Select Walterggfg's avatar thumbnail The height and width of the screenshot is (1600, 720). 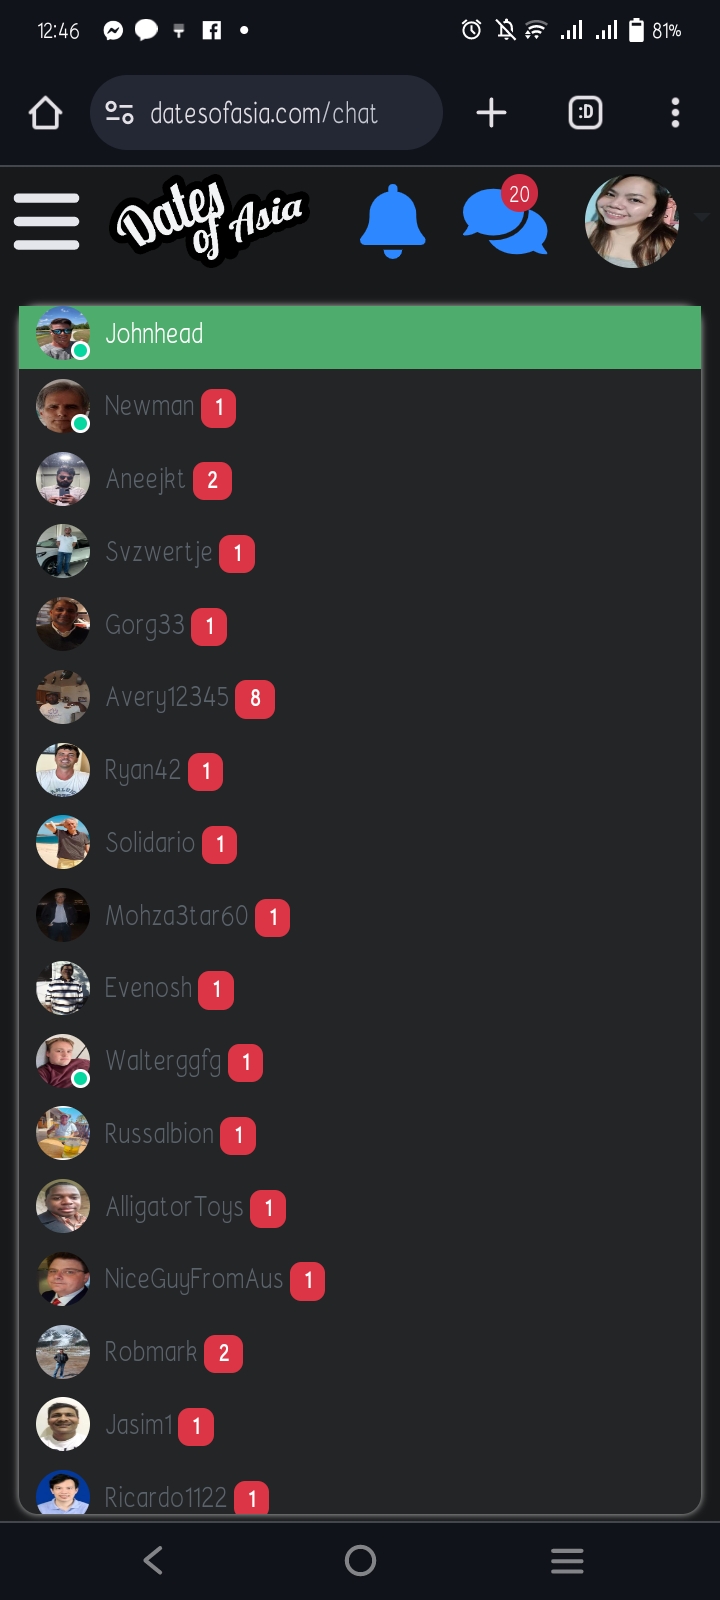click(63, 1061)
